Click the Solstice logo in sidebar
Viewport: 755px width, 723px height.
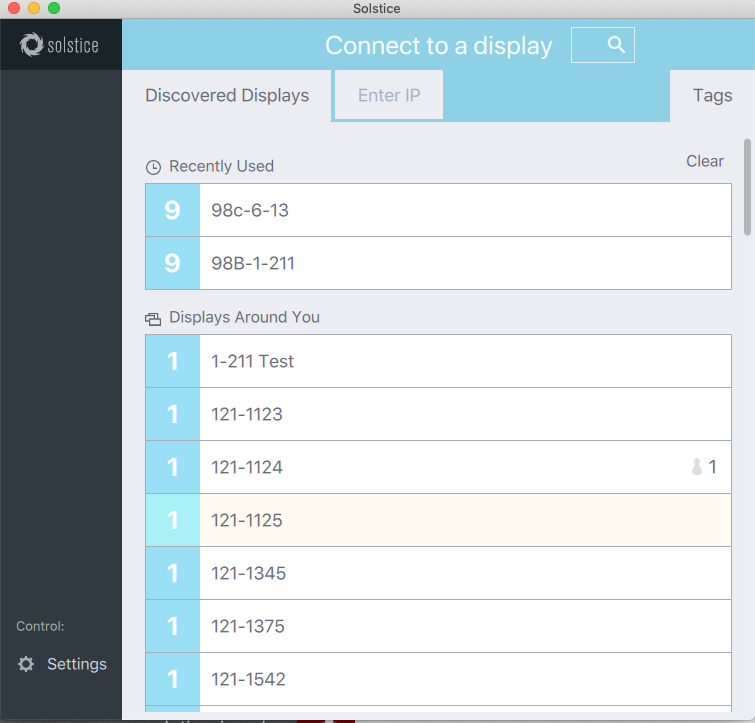(59, 45)
